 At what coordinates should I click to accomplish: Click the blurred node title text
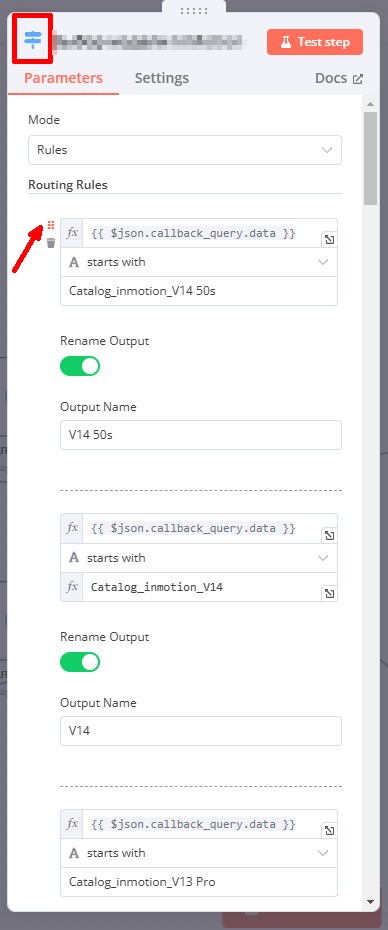148,42
